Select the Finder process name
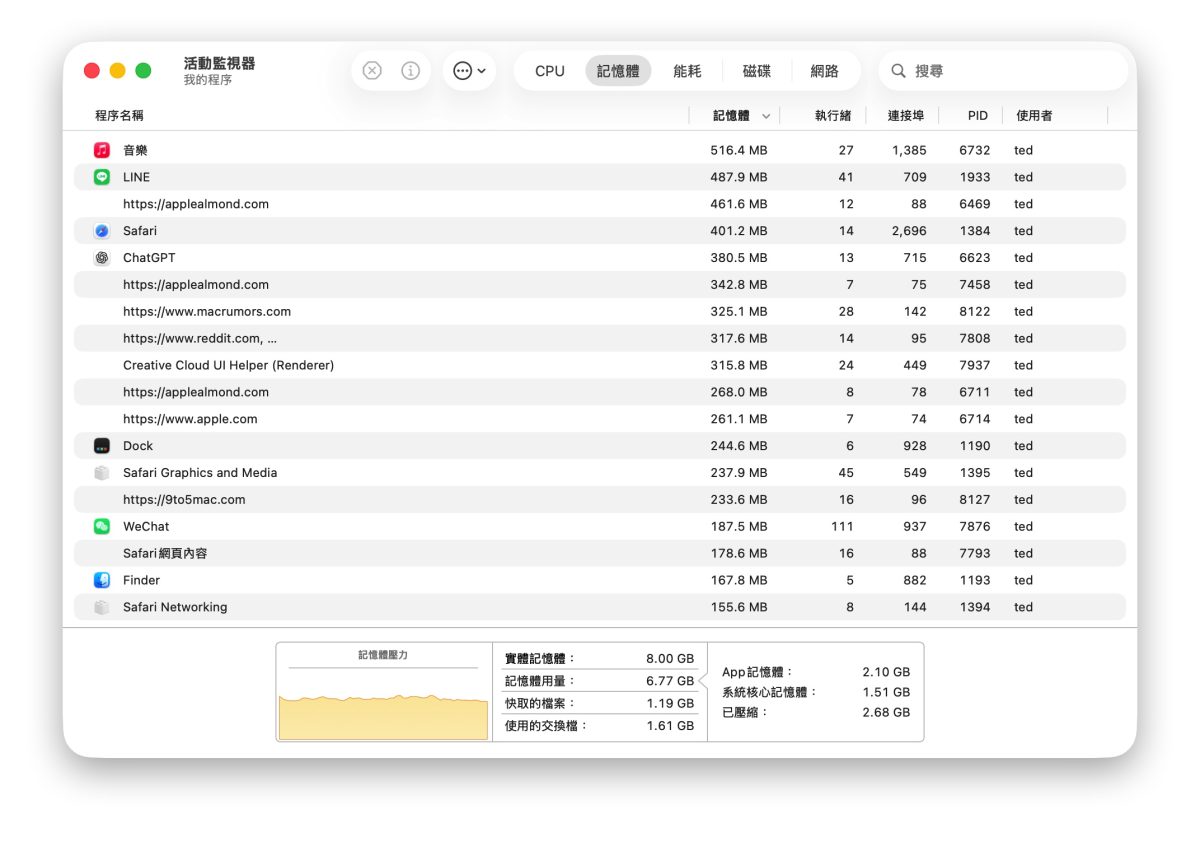Viewport: 1200px width, 842px height. click(141, 580)
